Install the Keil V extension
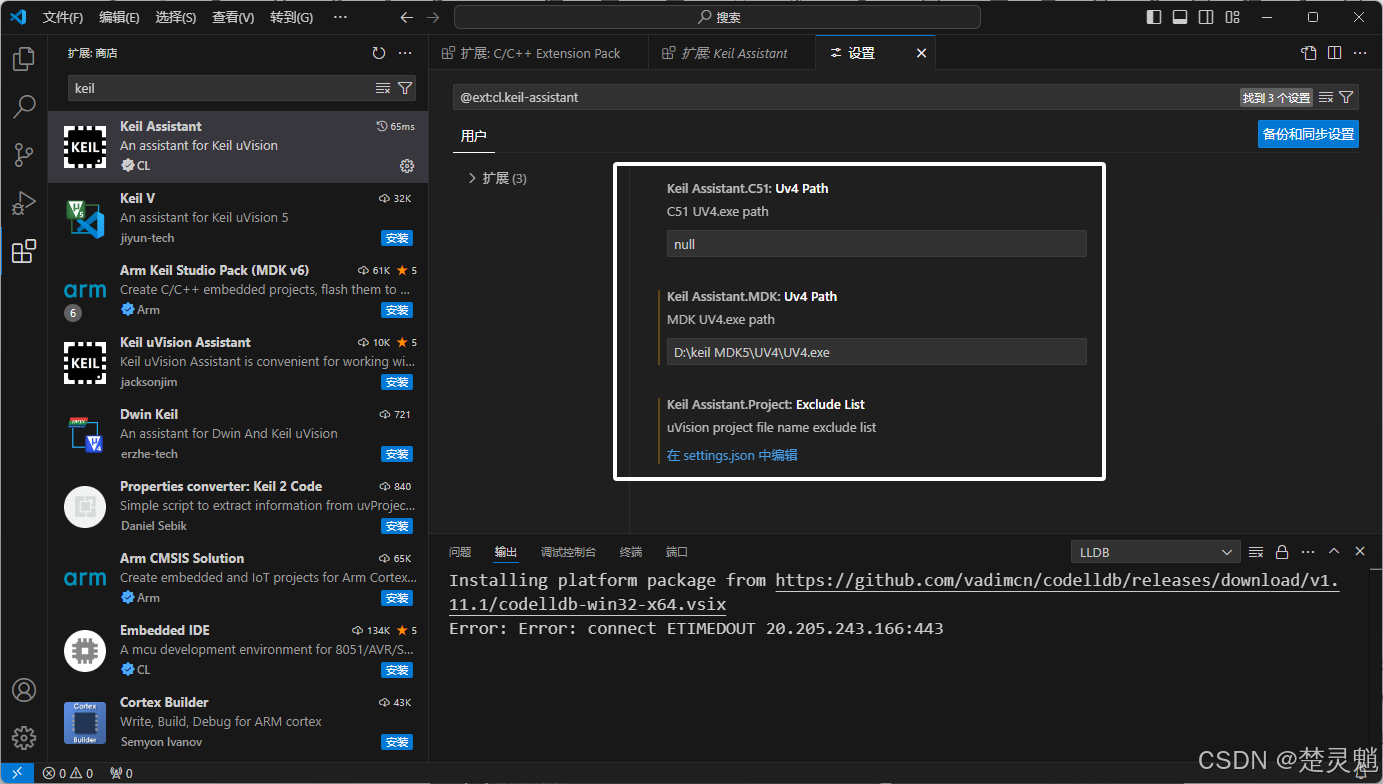1383x784 pixels. pos(397,238)
